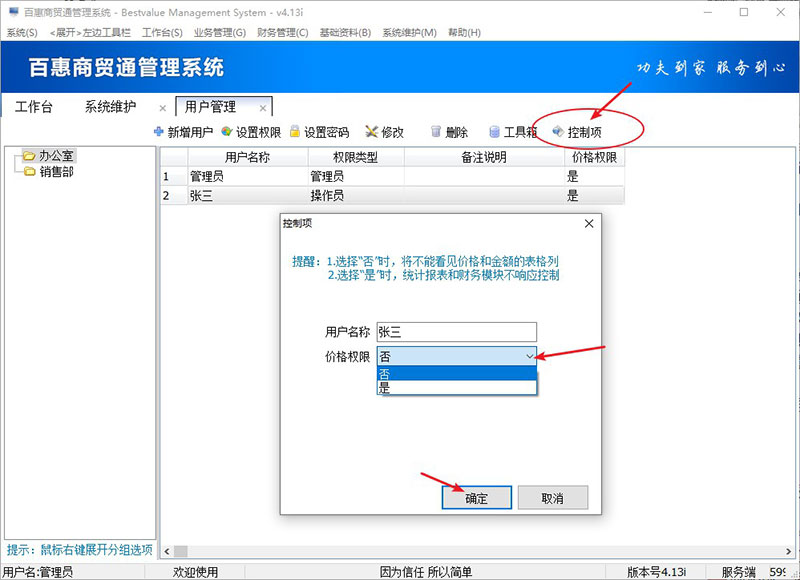The width and height of the screenshot is (800, 580).
Task: Click the 新增用户 toolbar label
Action: 190,132
